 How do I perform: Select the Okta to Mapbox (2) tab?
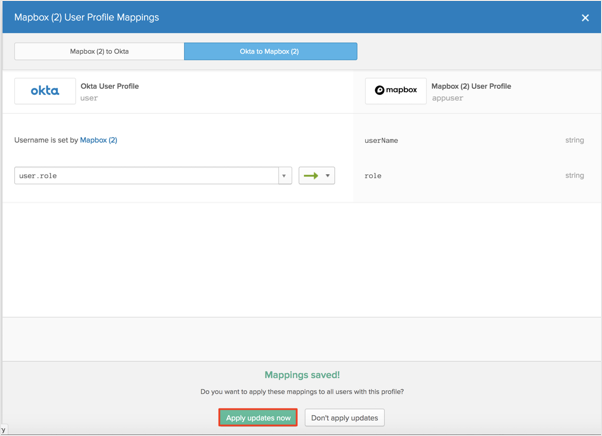270,51
